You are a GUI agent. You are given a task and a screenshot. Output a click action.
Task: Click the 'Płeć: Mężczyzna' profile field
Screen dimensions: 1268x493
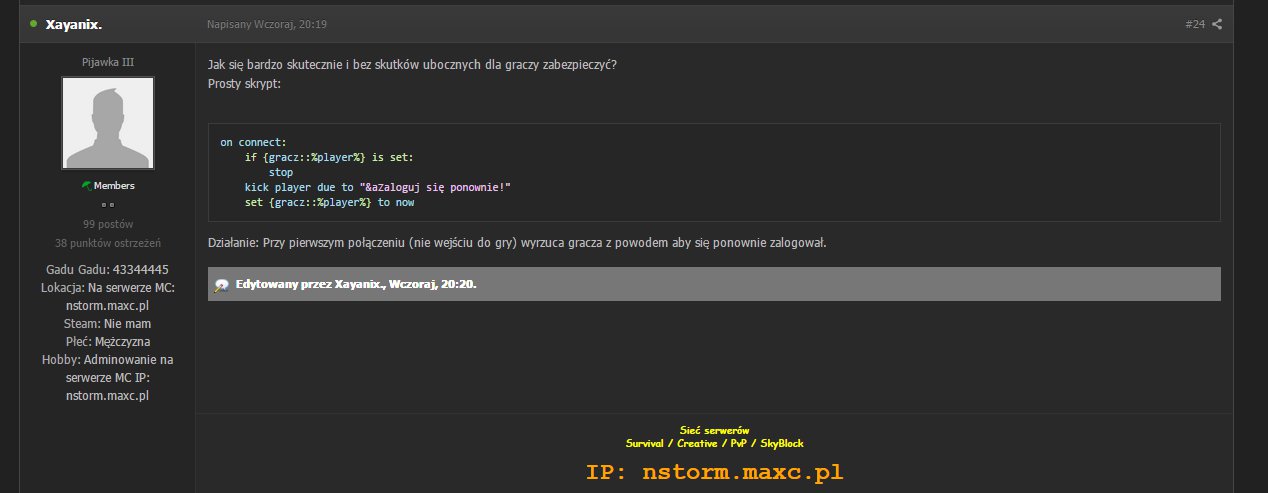click(107, 342)
